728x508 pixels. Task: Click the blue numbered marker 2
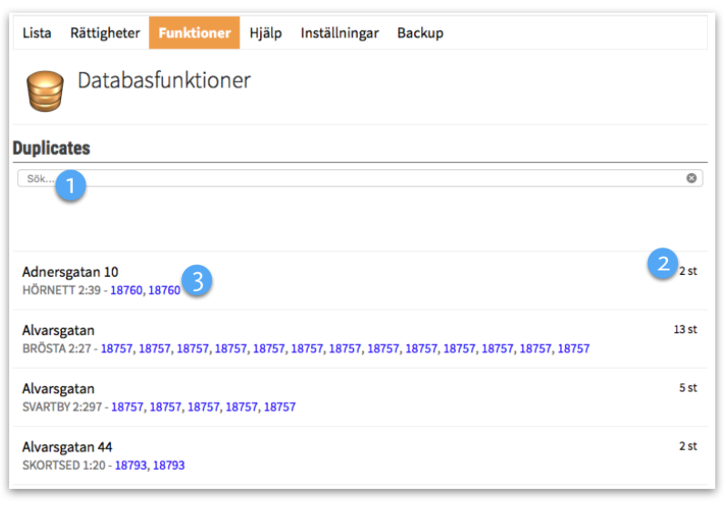659,265
